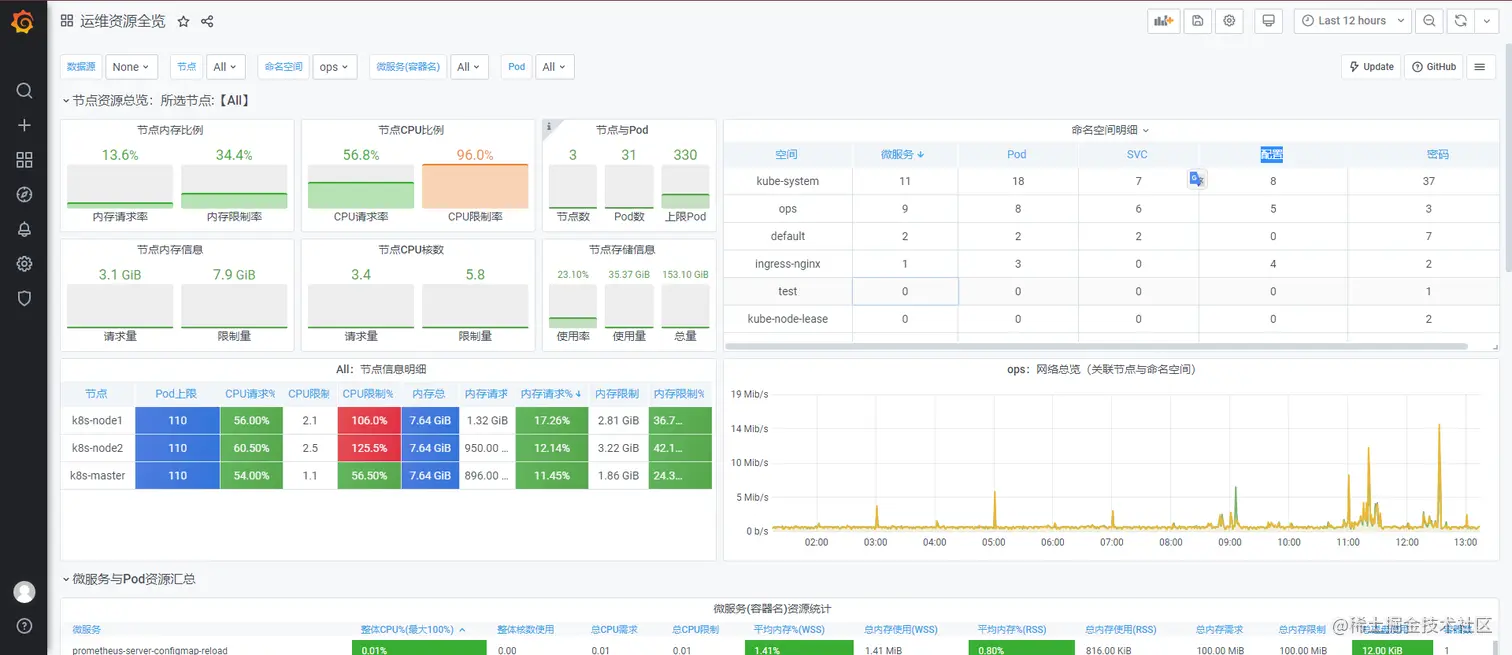The height and width of the screenshot is (655, 1512).
Task: Open Alerting bell icon in sidebar
Action: coord(24,229)
